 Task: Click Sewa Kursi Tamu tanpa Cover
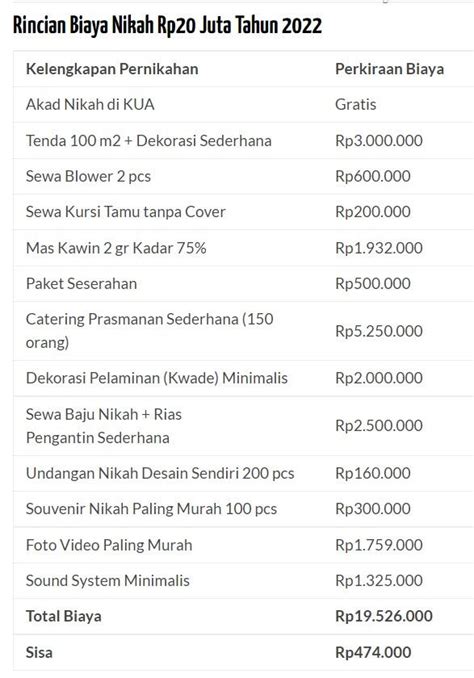(125, 212)
